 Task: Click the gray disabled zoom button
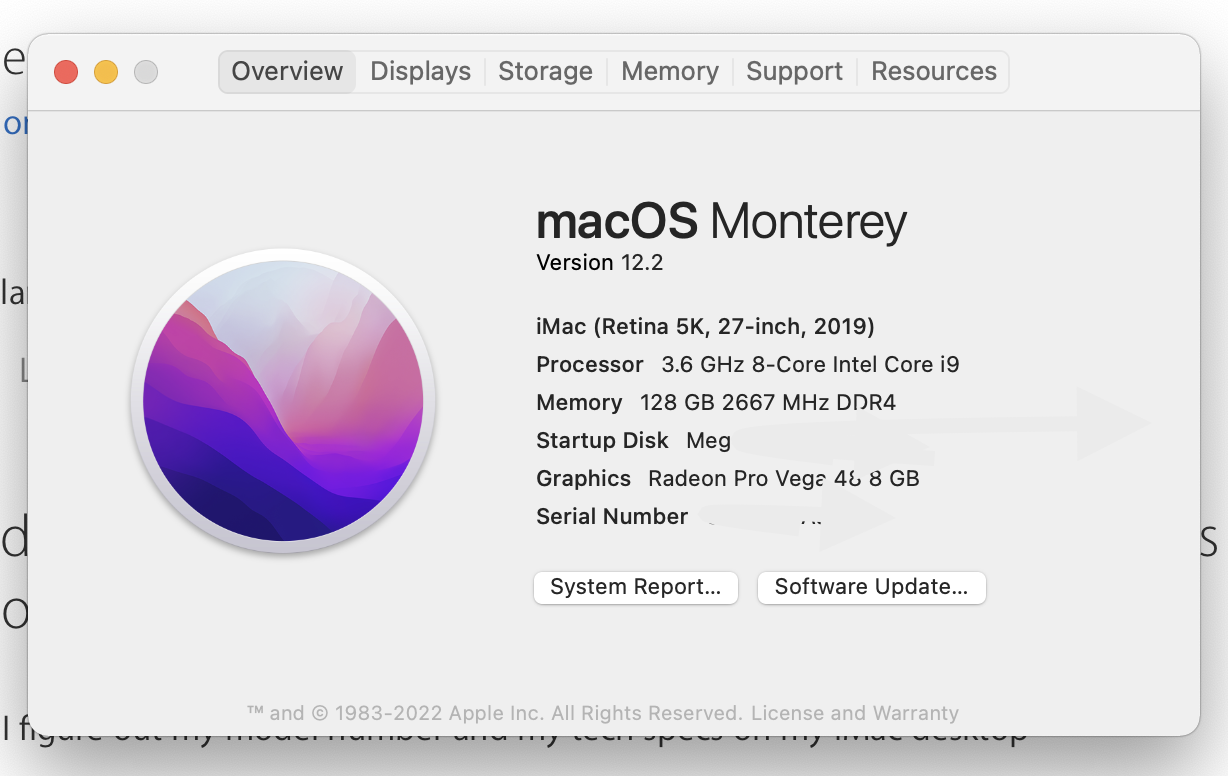(x=146, y=72)
